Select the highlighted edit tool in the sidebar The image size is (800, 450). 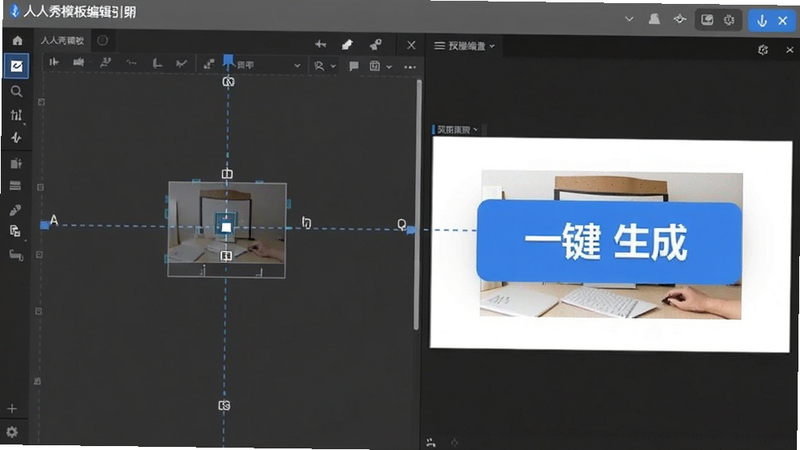click(x=16, y=66)
